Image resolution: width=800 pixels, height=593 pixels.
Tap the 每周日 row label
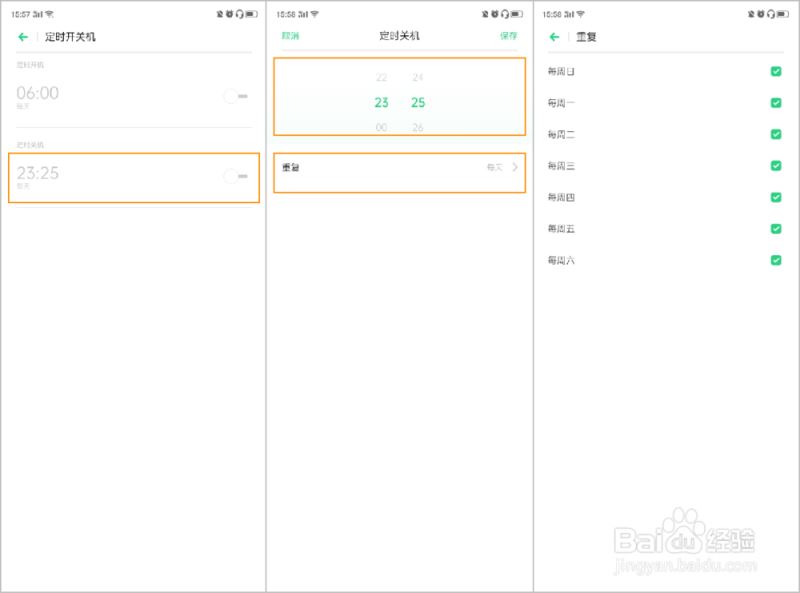click(x=561, y=71)
